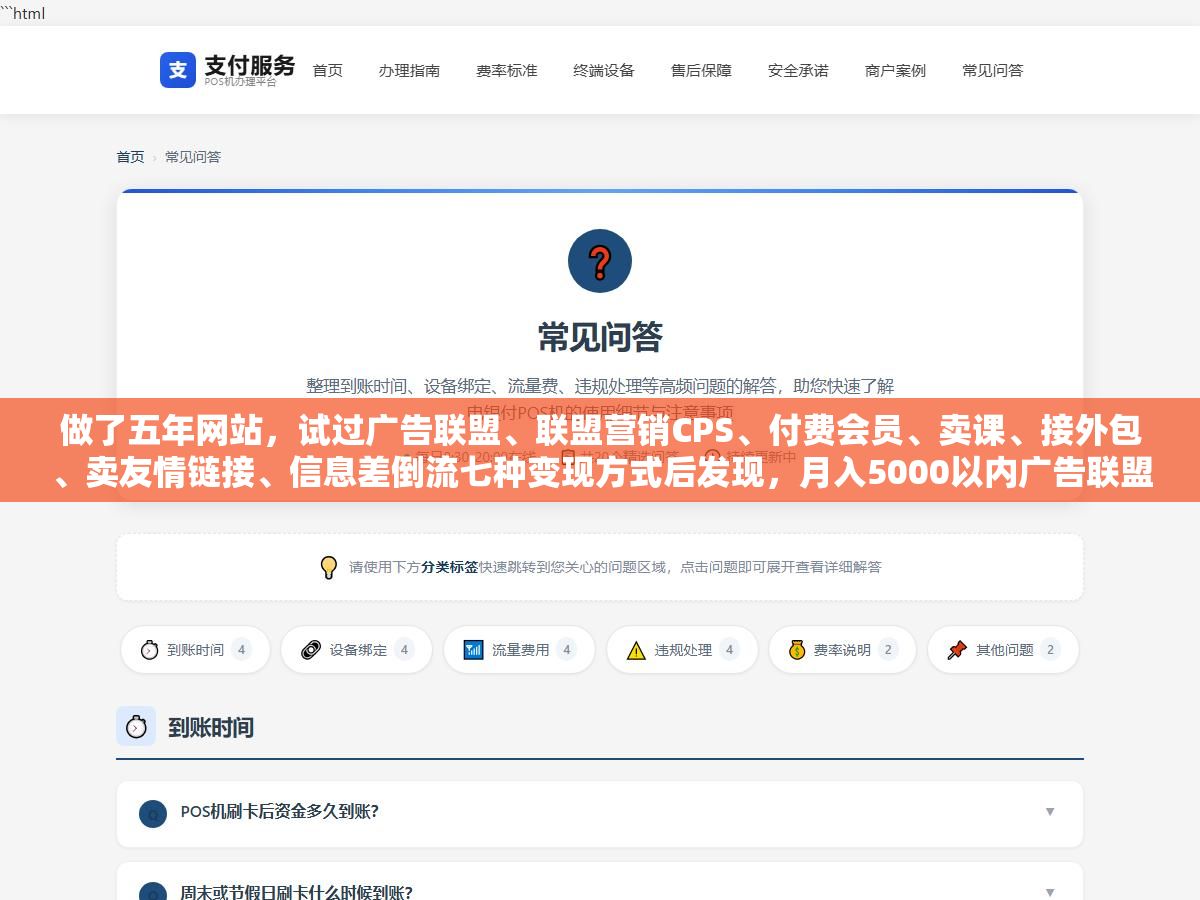This screenshot has width=1200, height=900.
Task: Click the red question mark circle icon
Action: pos(600,261)
